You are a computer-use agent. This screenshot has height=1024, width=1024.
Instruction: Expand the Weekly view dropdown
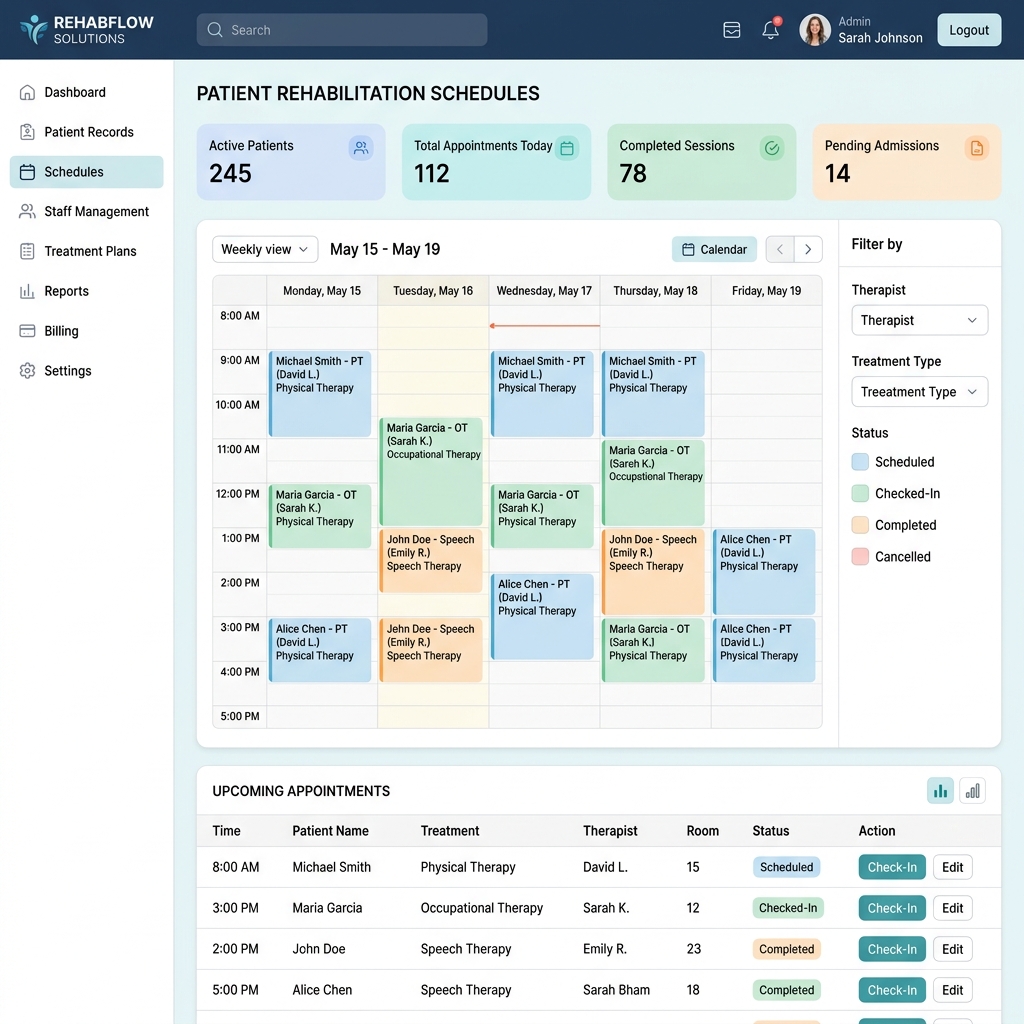pos(264,249)
